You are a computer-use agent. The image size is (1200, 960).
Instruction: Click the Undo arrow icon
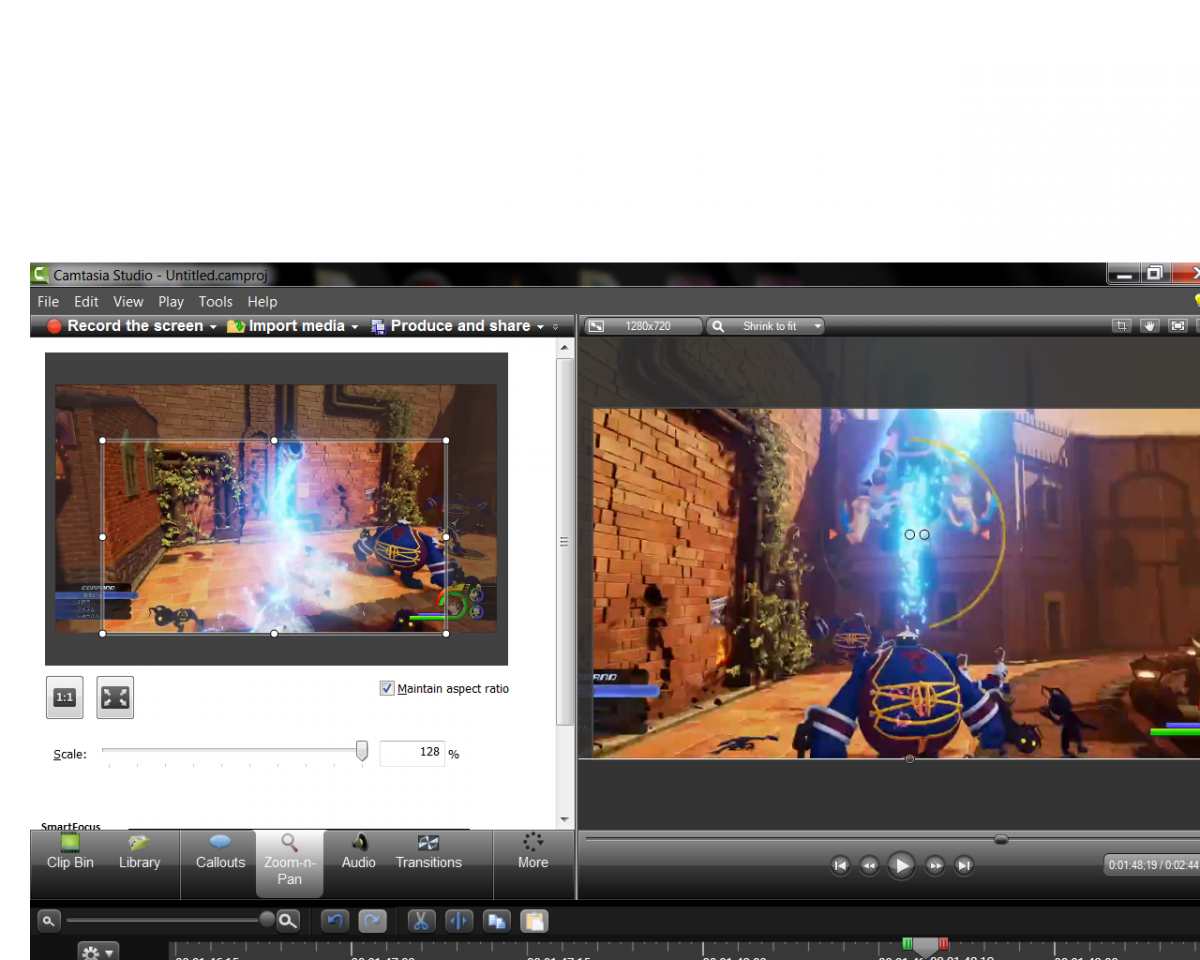(336, 921)
